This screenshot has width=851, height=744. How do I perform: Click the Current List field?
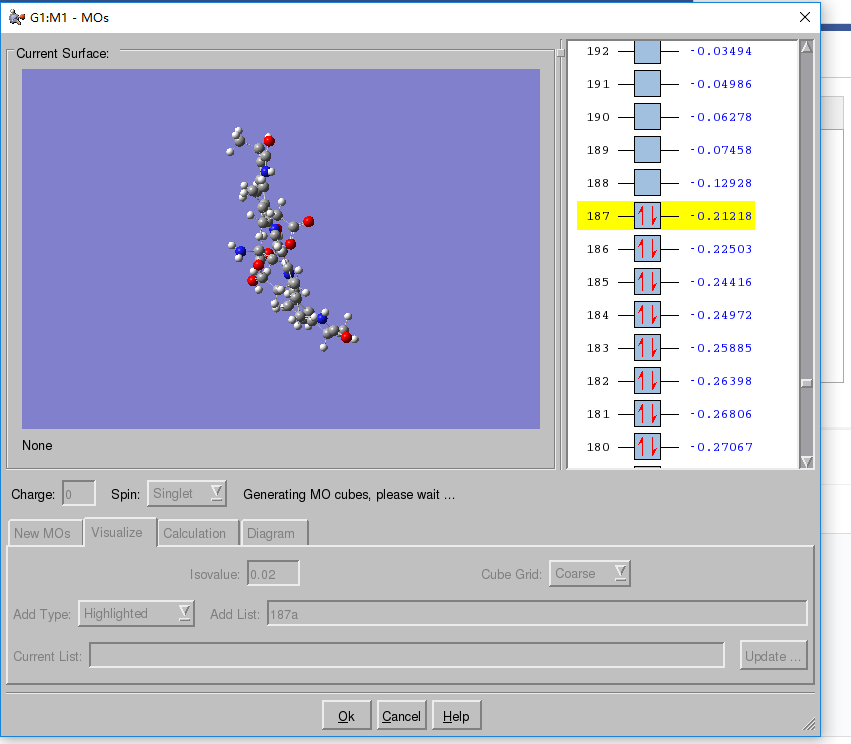tap(407, 656)
